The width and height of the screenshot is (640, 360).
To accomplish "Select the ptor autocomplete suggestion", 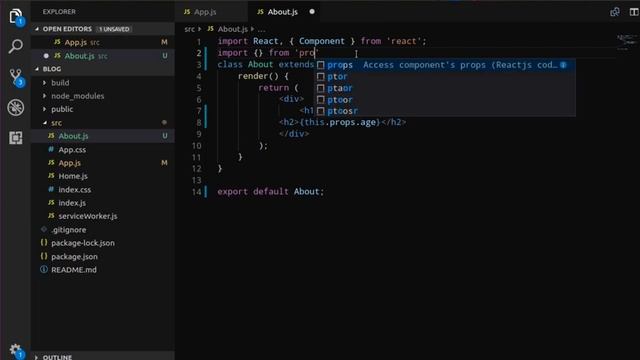I will click(x=445, y=77).
